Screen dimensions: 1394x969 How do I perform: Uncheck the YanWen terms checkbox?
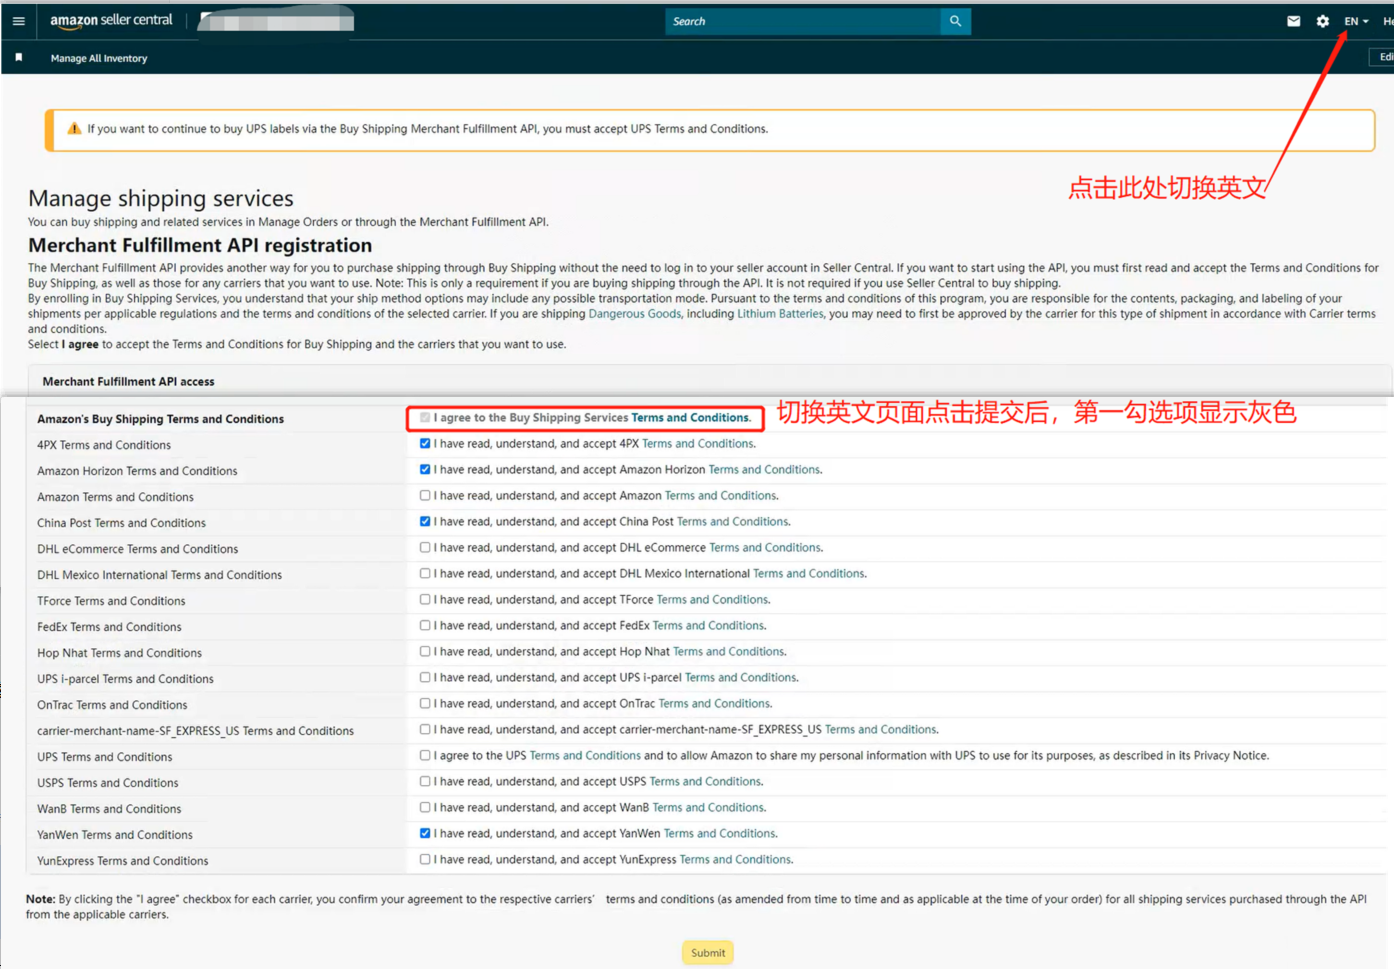[x=425, y=833]
